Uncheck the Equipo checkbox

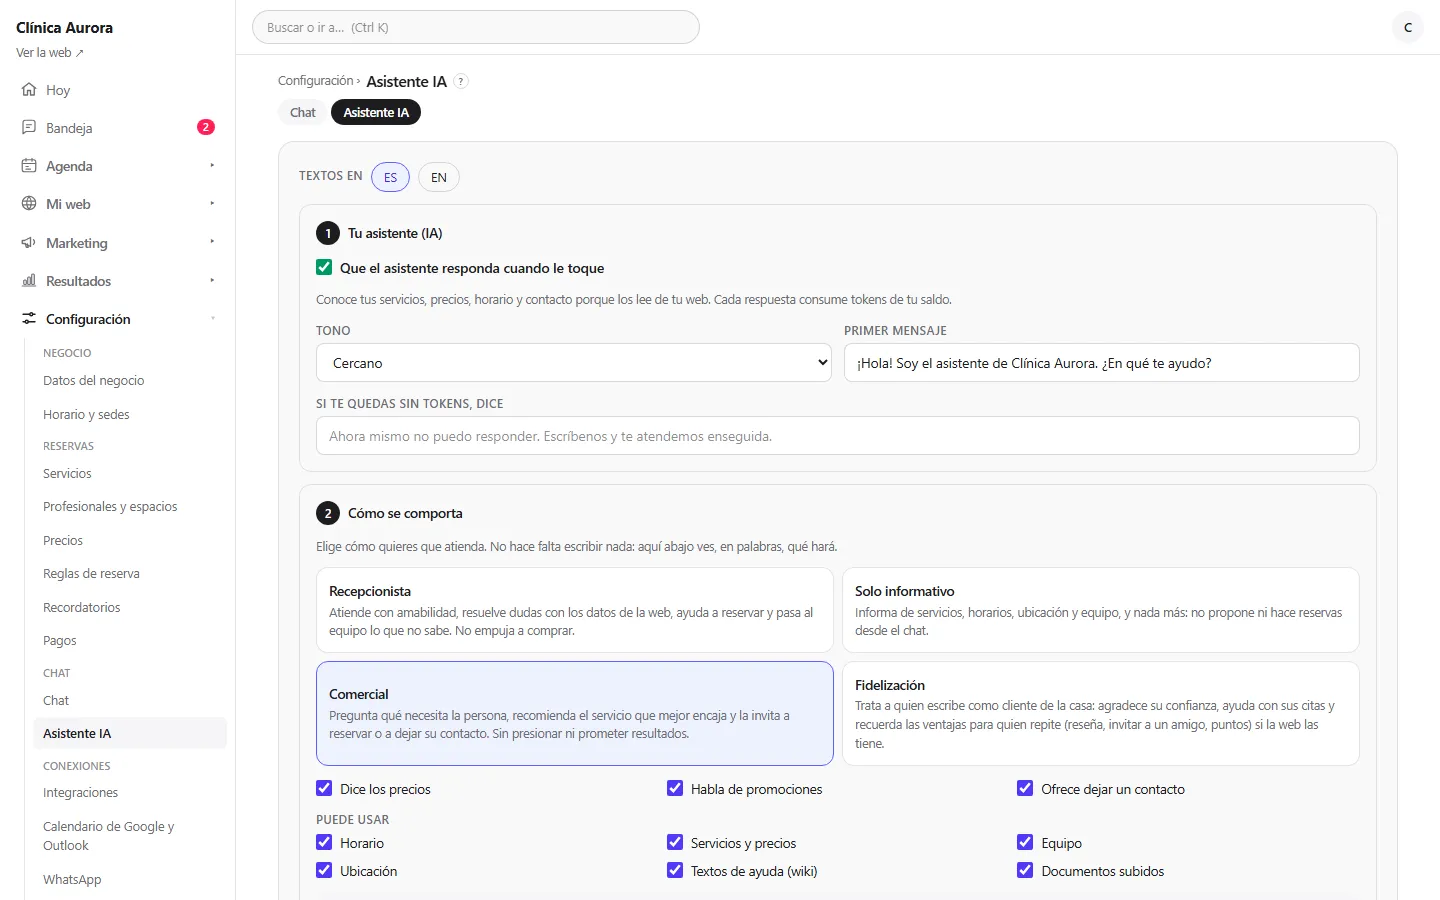[1025, 842]
